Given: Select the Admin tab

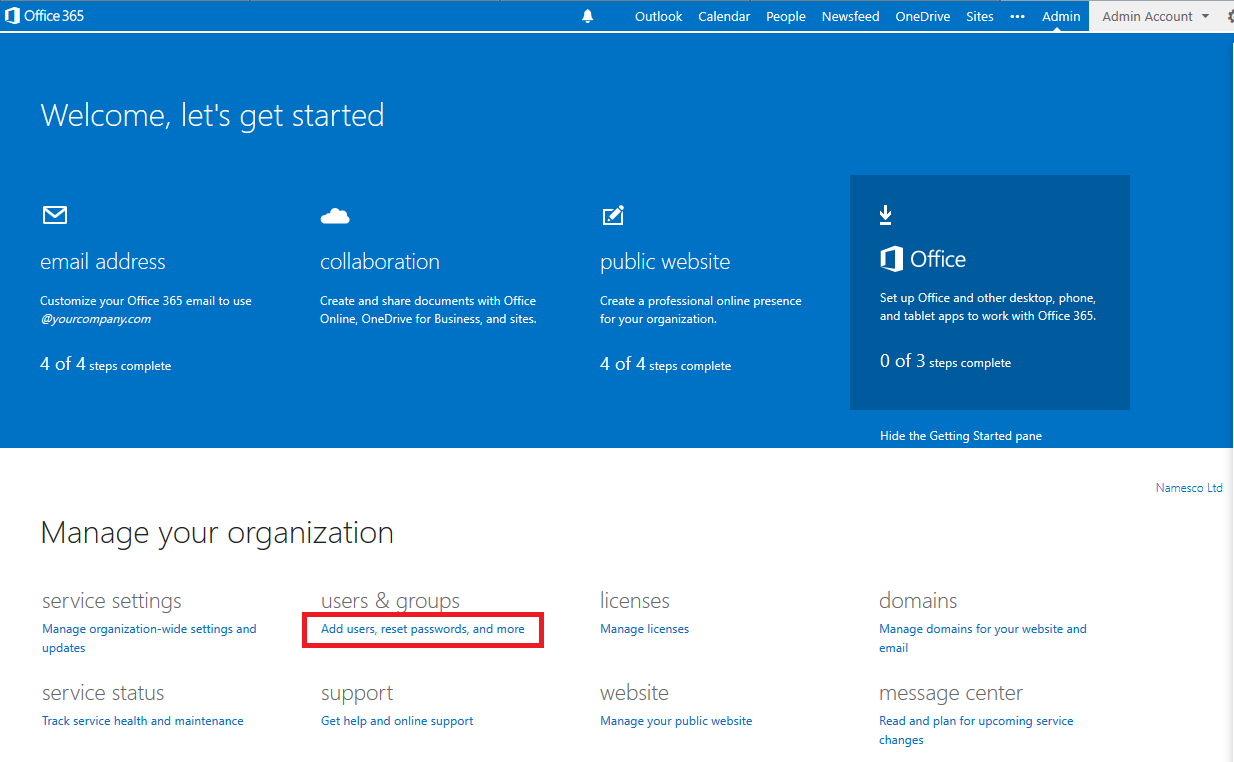Looking at the screenshot, I should tap(1061, 16).
